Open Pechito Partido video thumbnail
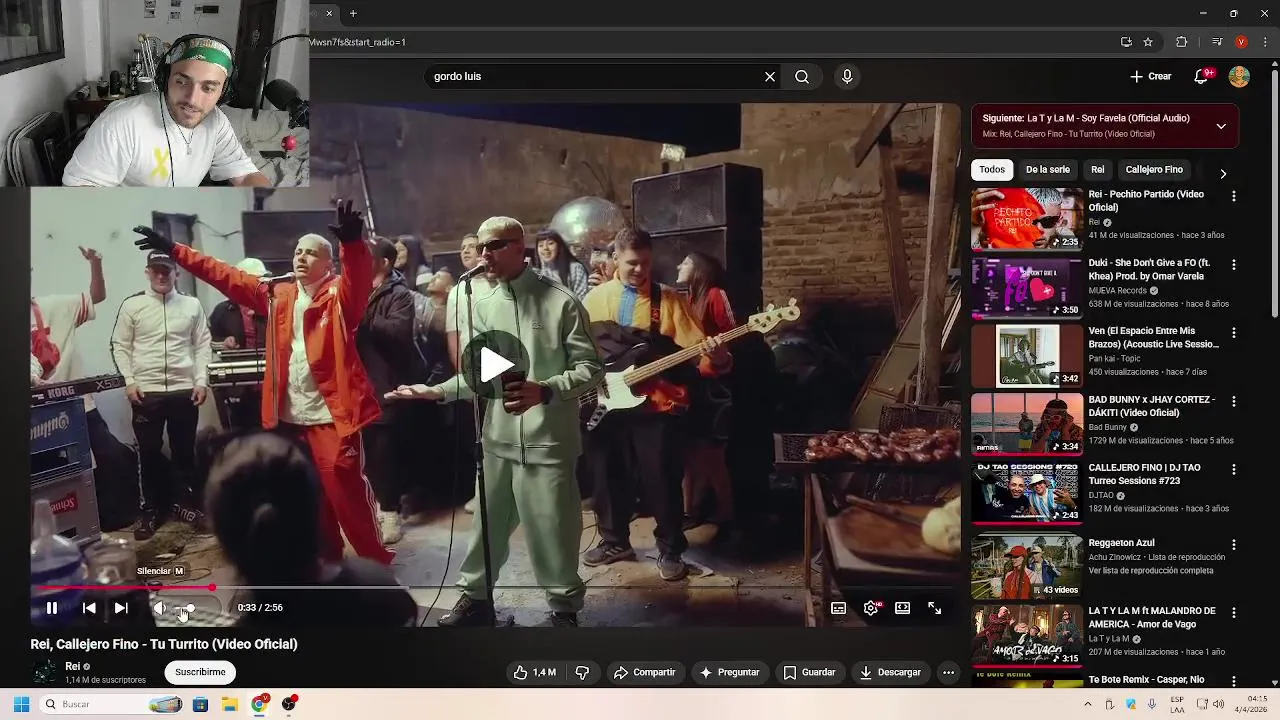Screen dimensions: 1280x720 point(1027,219)
